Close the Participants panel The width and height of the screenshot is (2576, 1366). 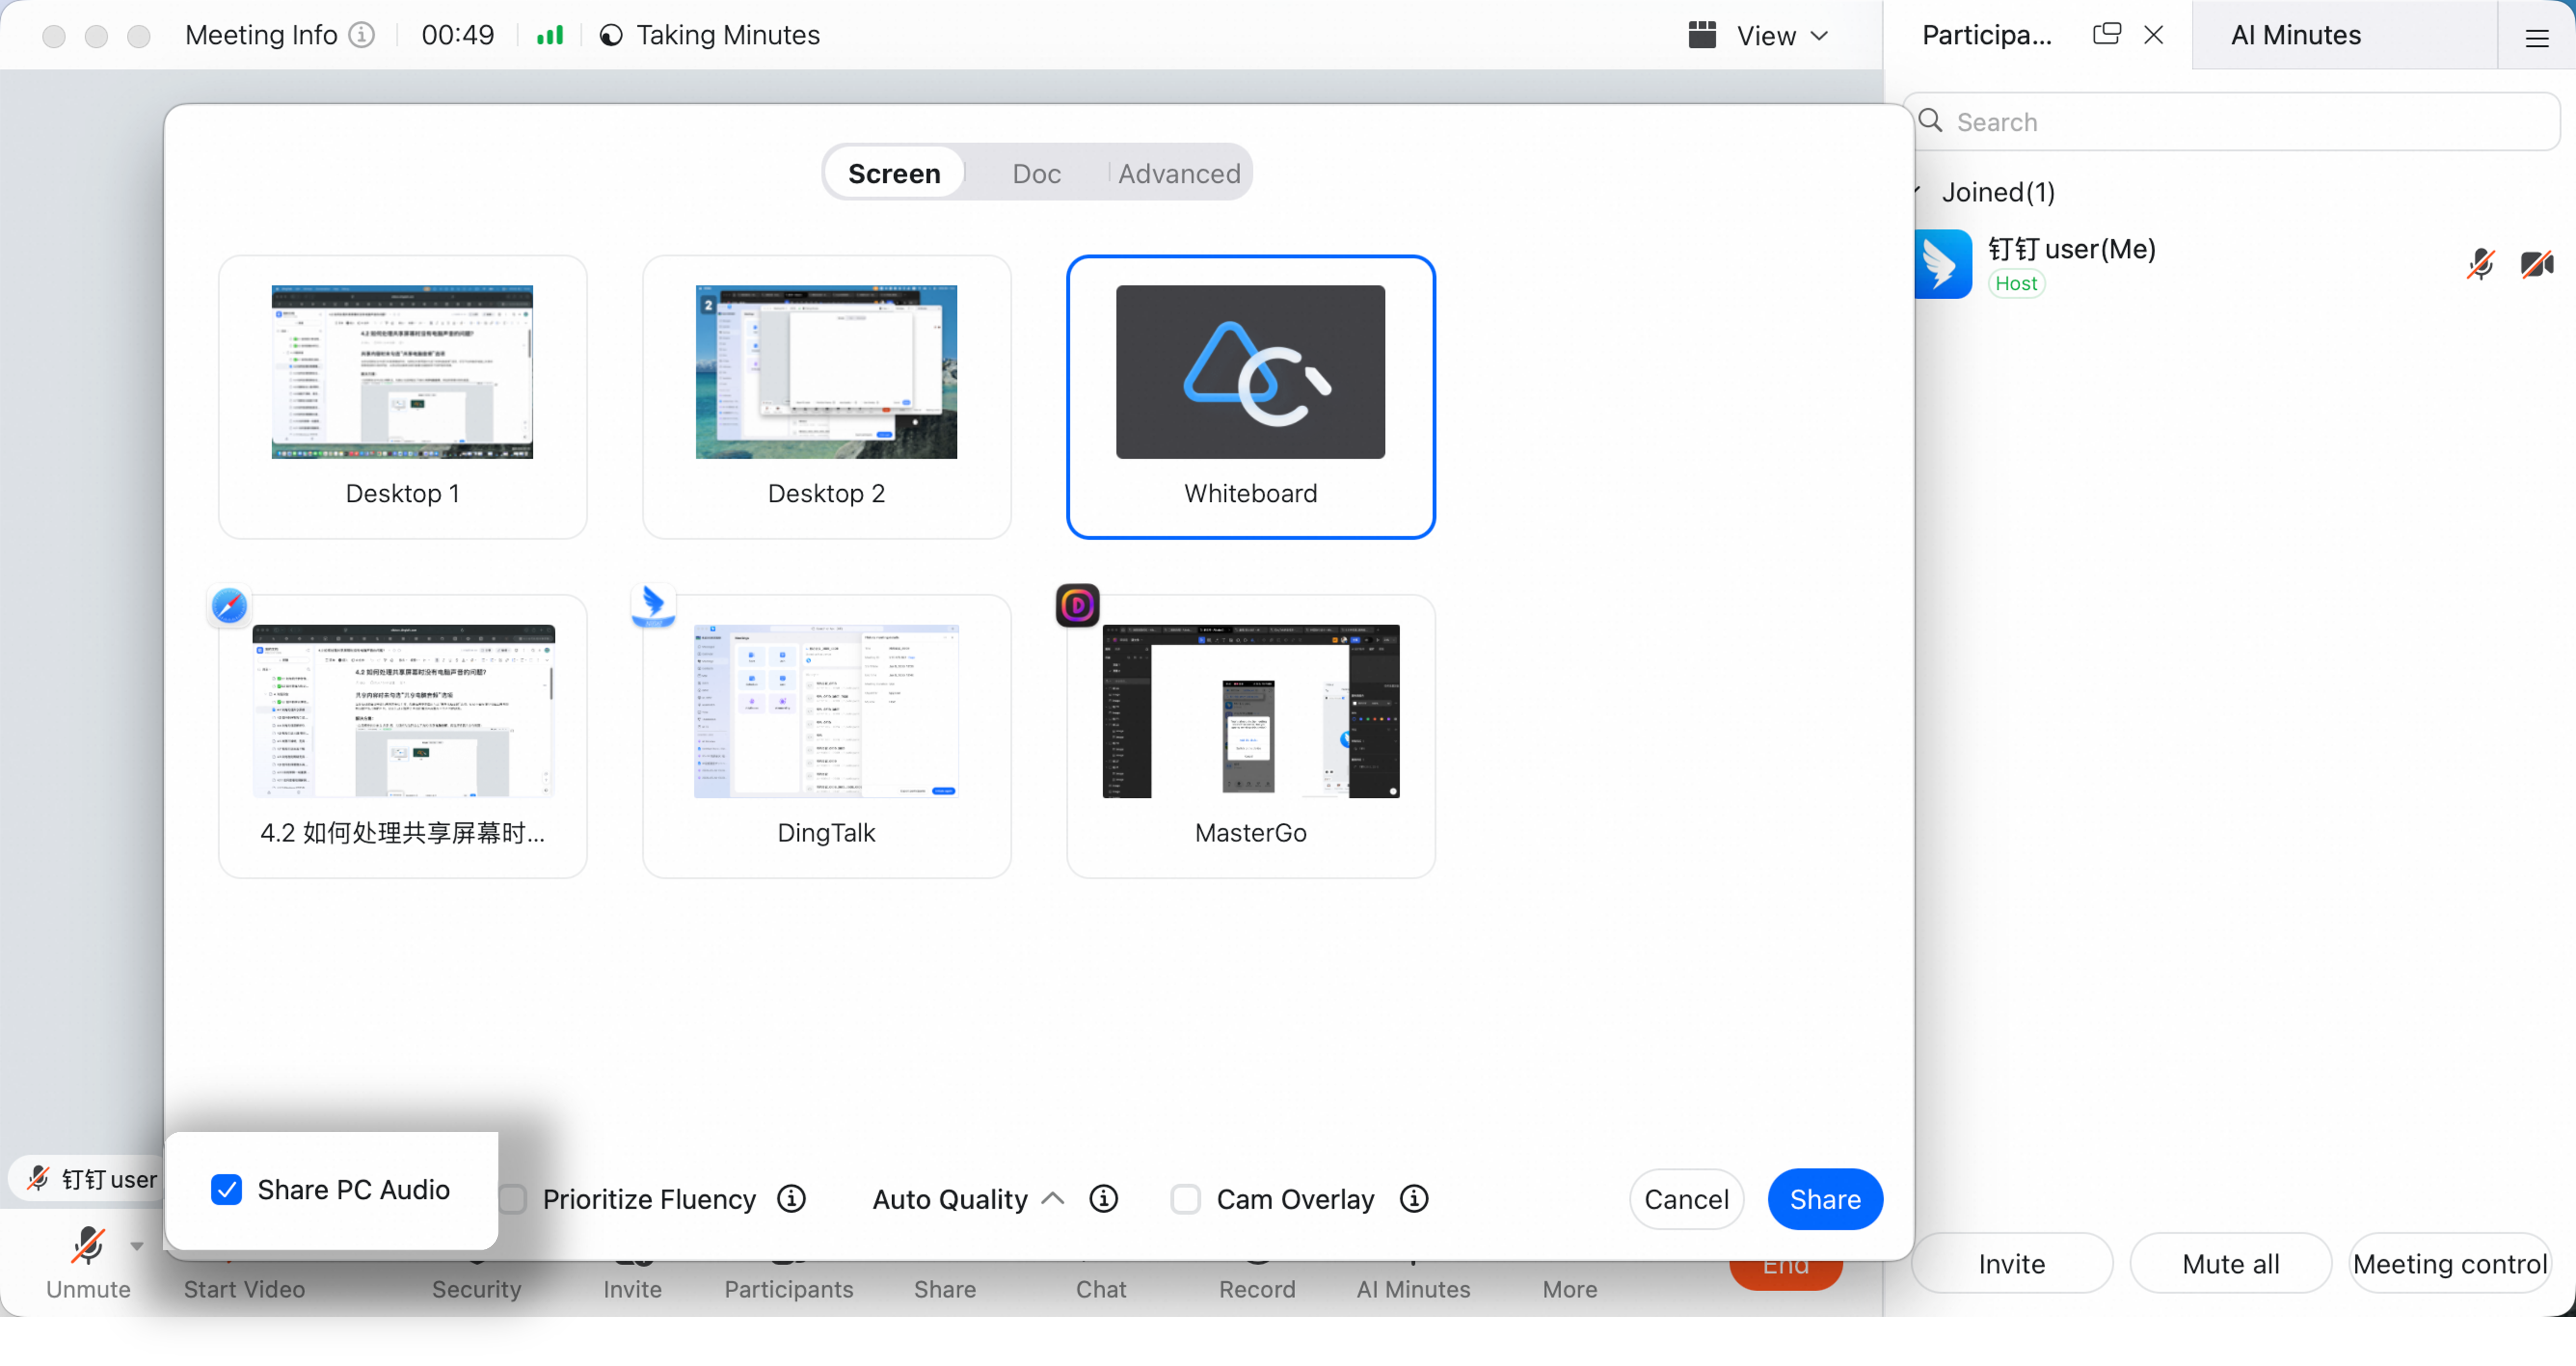(x=2154, y=35)
